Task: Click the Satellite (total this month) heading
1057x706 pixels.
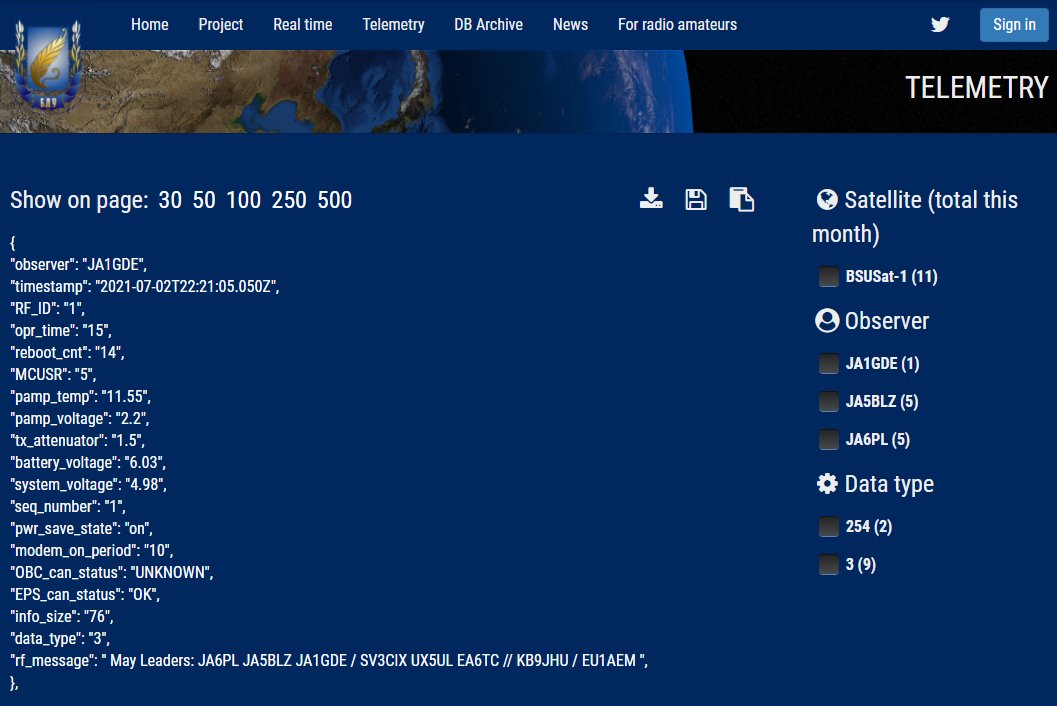Action: [915, 216]
